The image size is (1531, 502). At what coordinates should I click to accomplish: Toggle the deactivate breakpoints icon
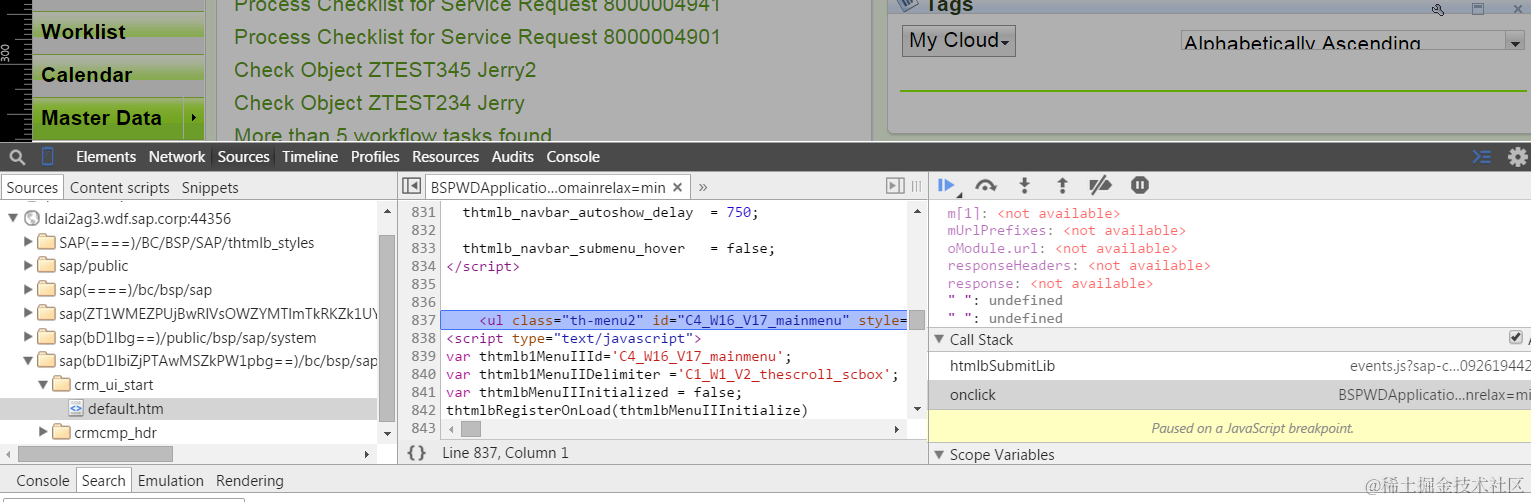(x=1100, y=185)
